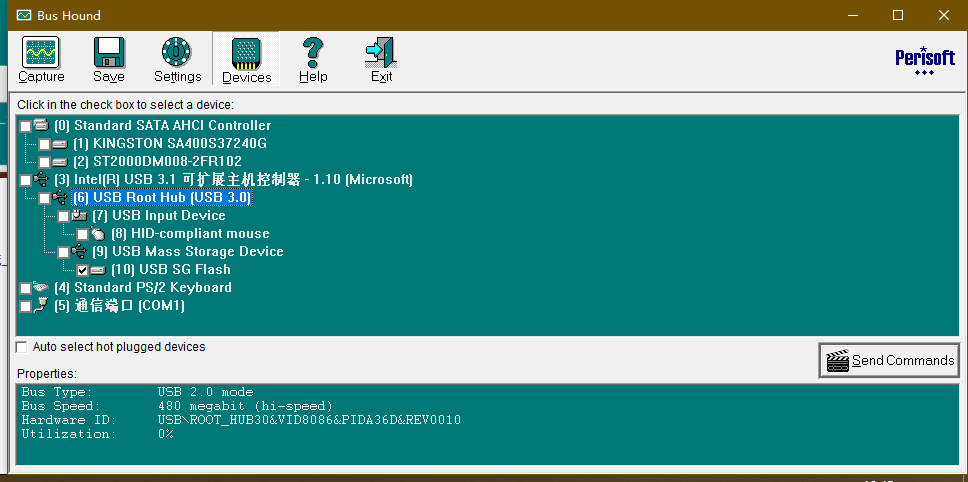Screen dimensions: 968x482
Task: Click the Bus Hound title bar icon
Action: [24, 15]
